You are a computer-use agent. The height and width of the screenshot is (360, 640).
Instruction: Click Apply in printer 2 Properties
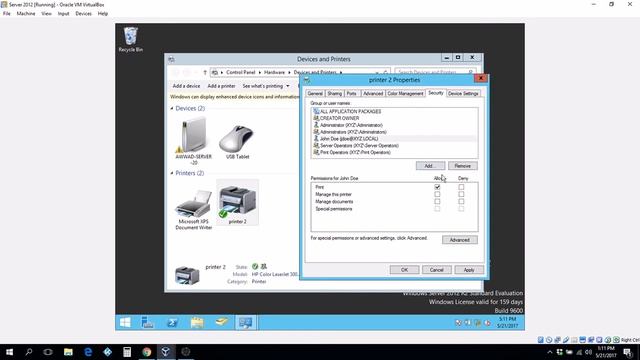tap(469, 270)
